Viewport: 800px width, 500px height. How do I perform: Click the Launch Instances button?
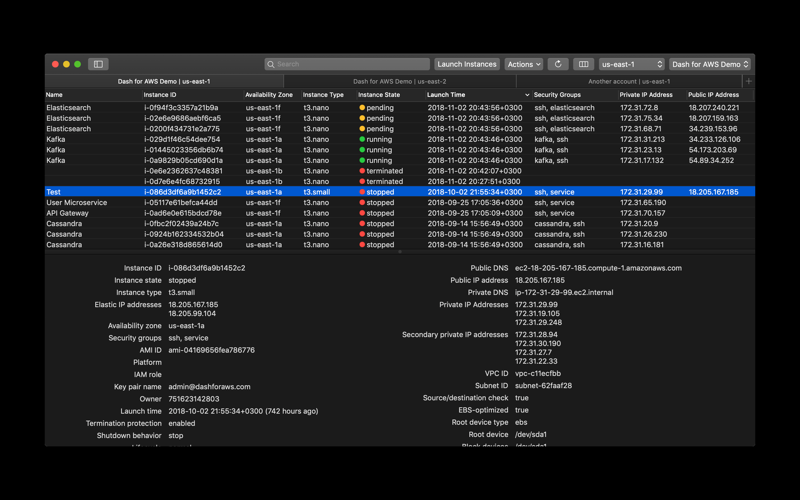tap(467, 64)
